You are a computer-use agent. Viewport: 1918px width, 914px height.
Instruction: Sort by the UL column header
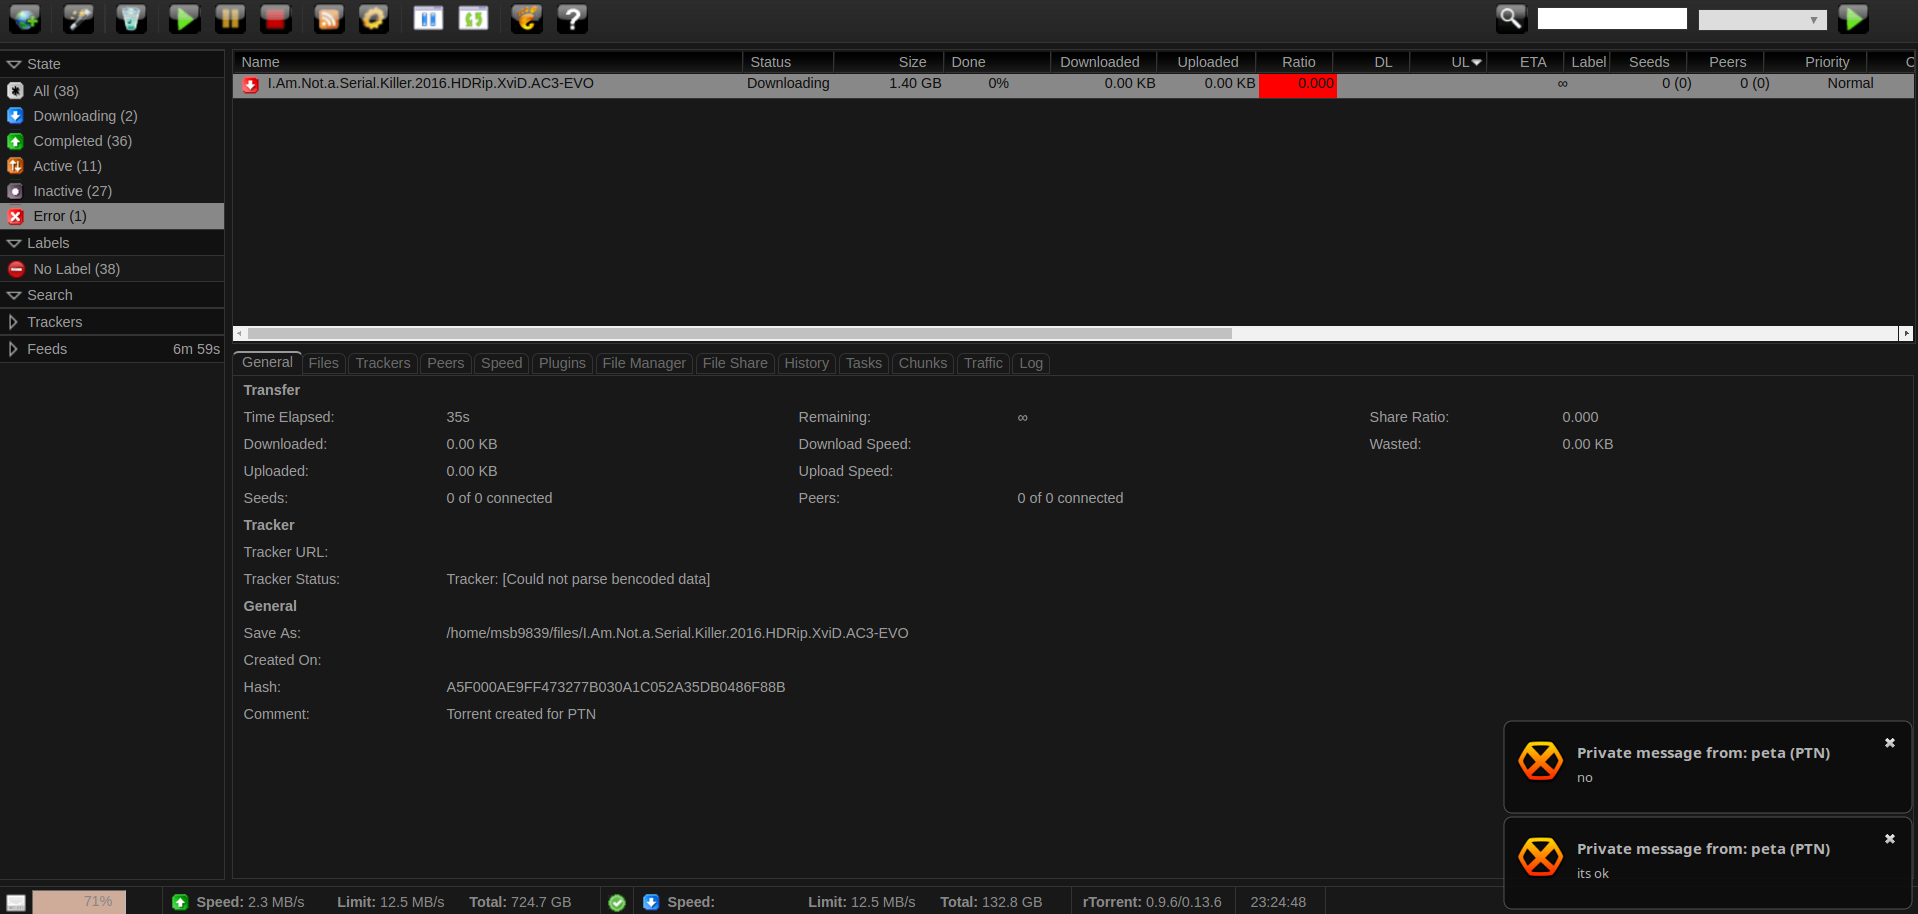click(1449, 62)
